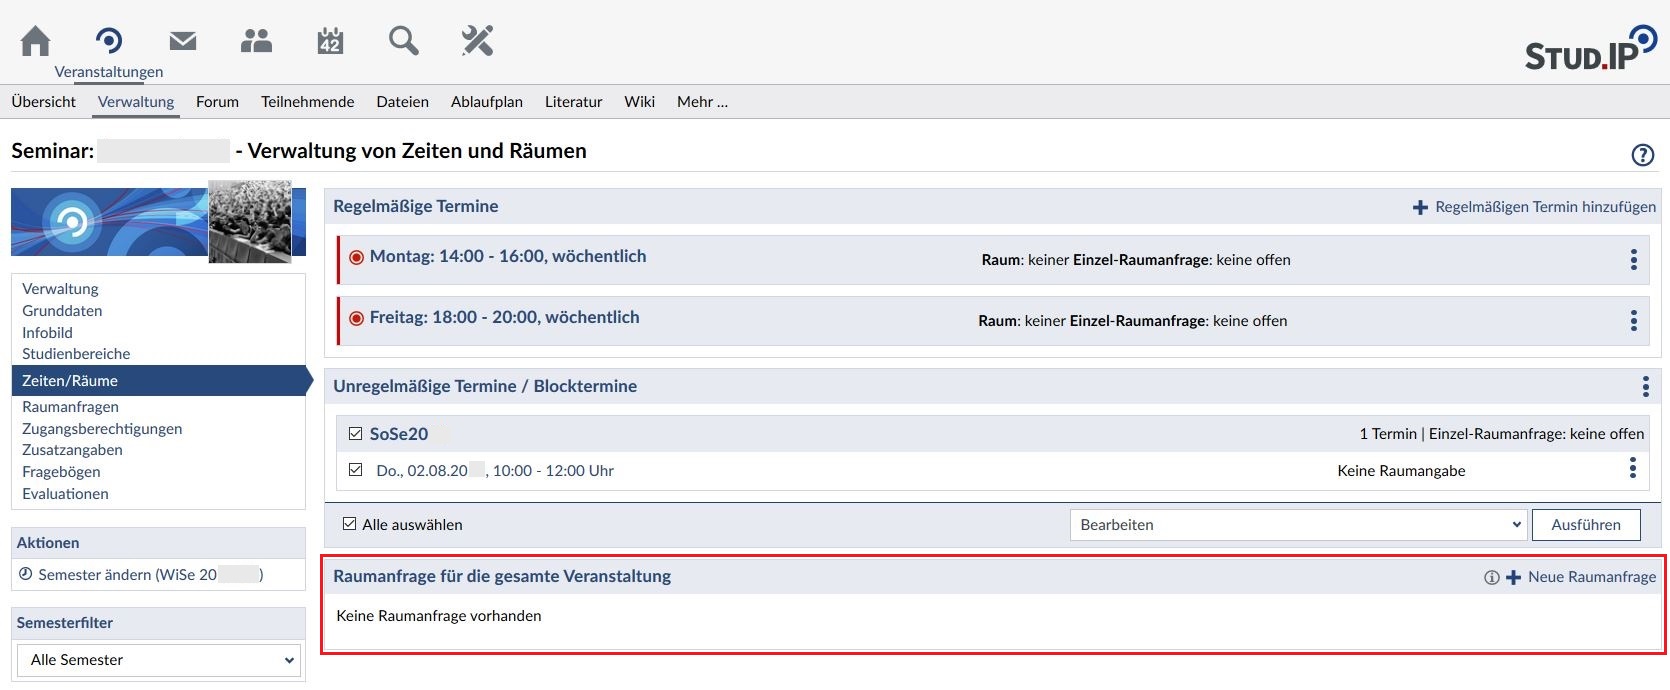Screen dimensions: 1670x690
Task: Toggle the SoSe20 semester checkbox
Action: coord(355,434)
